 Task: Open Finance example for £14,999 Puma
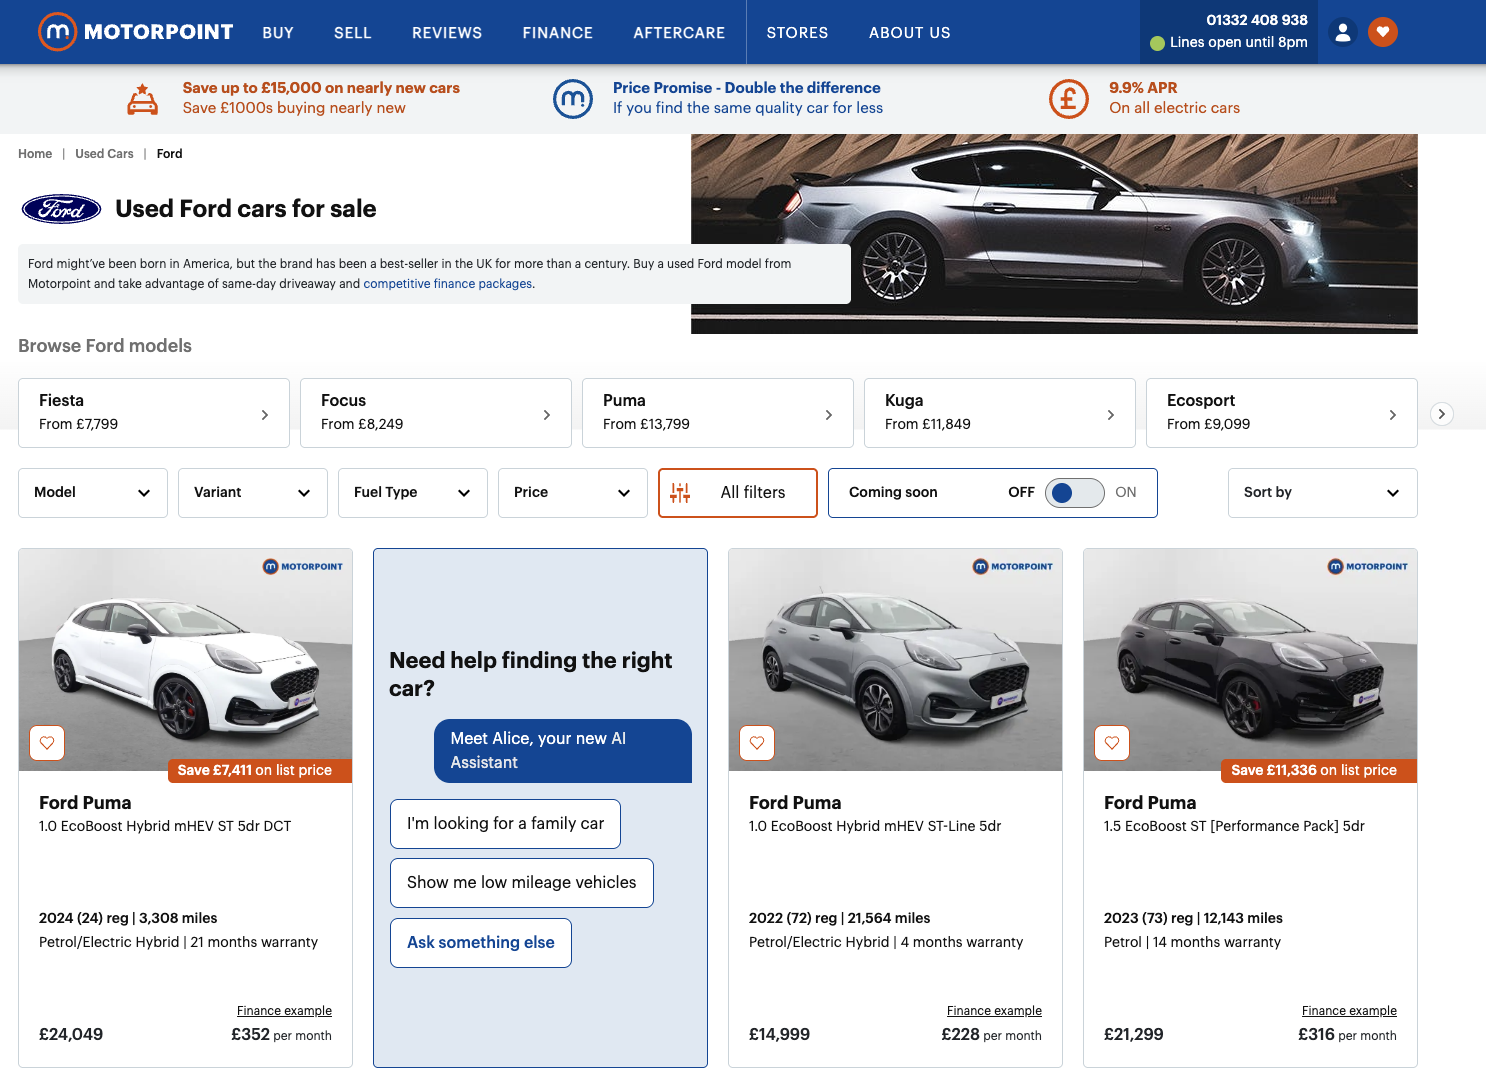click(x=994, y=1011)
